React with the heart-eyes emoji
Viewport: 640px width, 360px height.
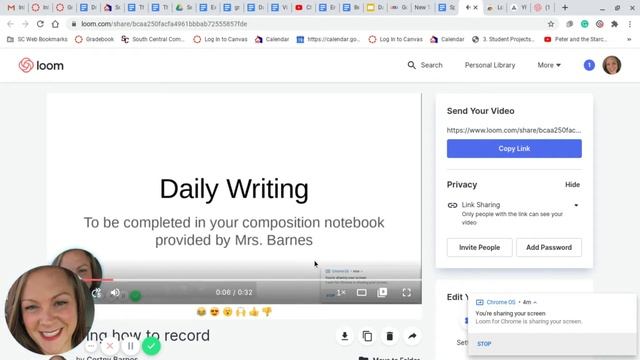[214, 312]
